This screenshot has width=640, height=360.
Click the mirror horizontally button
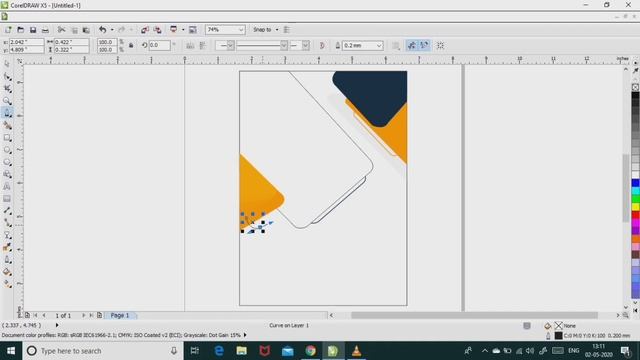coord(190,46)
